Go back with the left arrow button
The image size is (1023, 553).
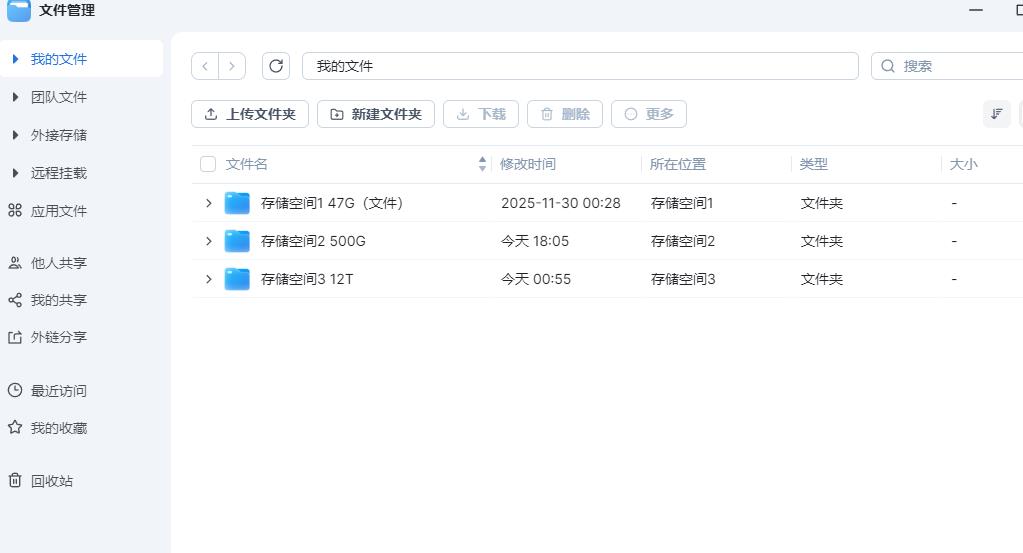[205, 66]
